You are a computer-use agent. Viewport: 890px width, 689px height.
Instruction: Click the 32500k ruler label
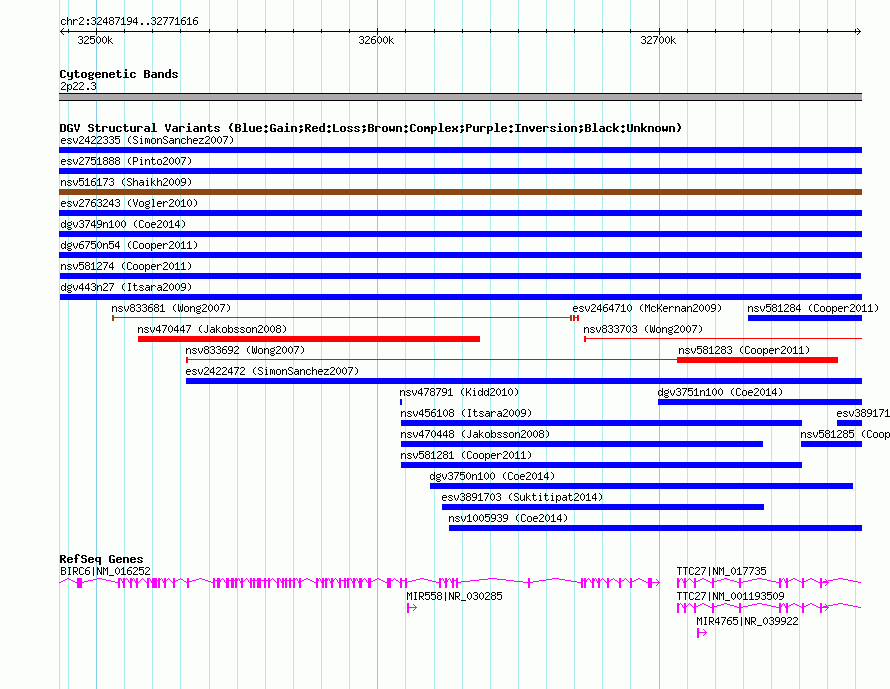(95, 40)
